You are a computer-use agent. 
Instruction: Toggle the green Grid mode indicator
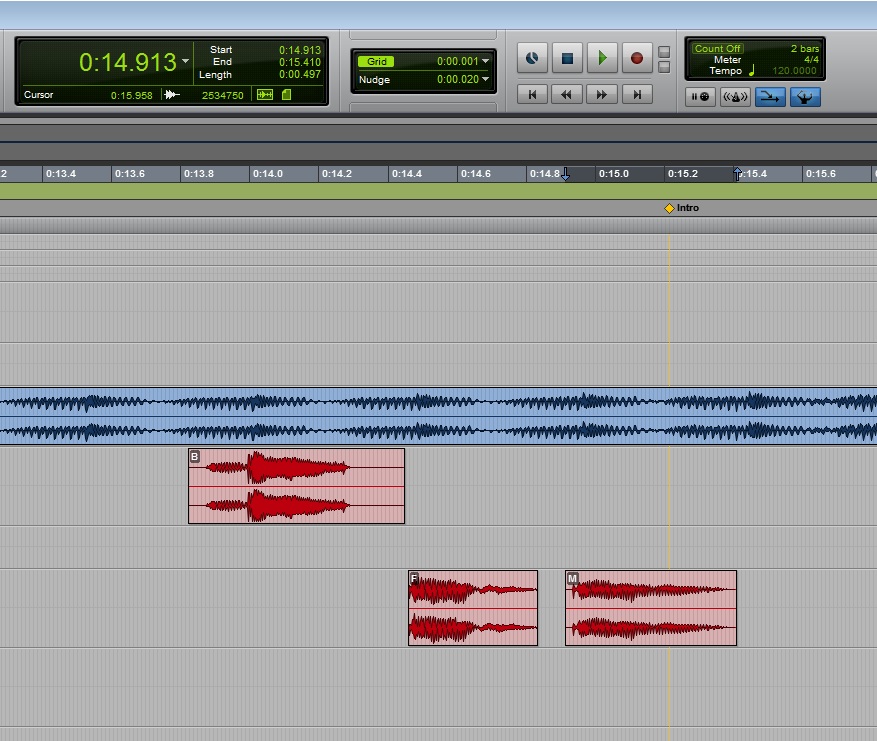coord(376,62)
